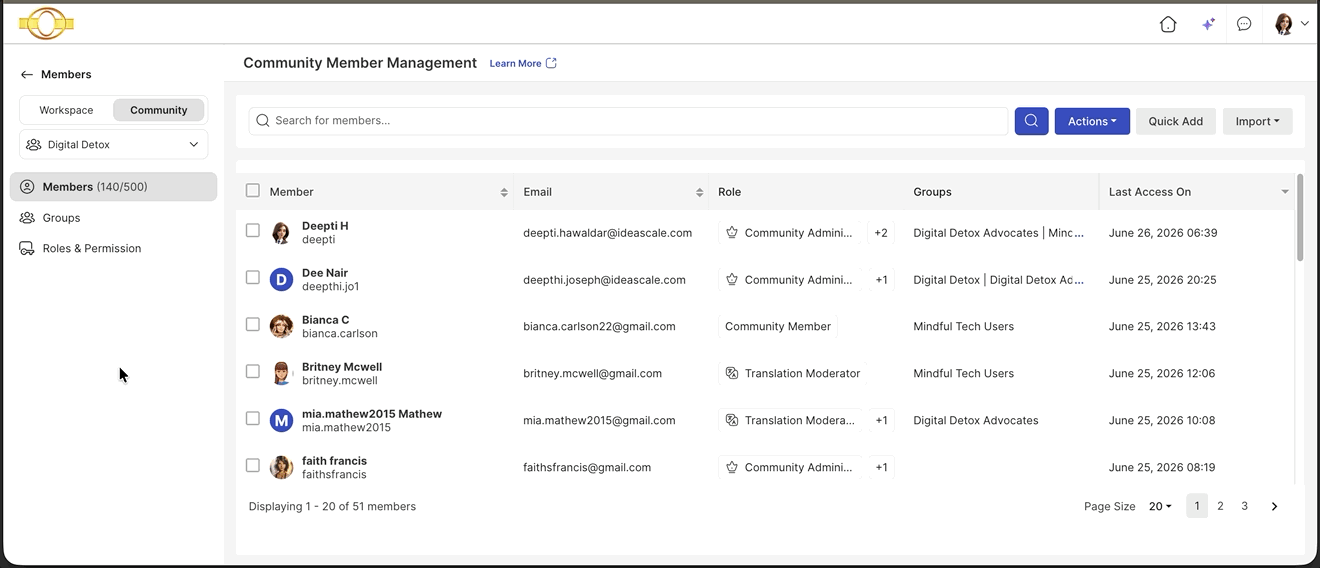Click Britney Mcwell's avatar

[x=281, y=374]
